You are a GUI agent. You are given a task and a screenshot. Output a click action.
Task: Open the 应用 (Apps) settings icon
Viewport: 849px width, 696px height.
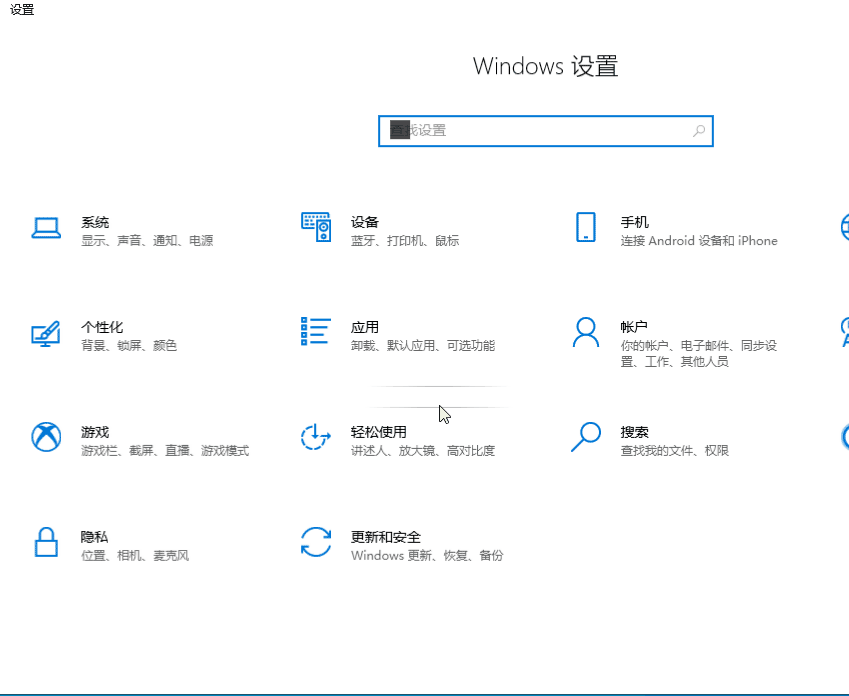click(x=315, y=333)
